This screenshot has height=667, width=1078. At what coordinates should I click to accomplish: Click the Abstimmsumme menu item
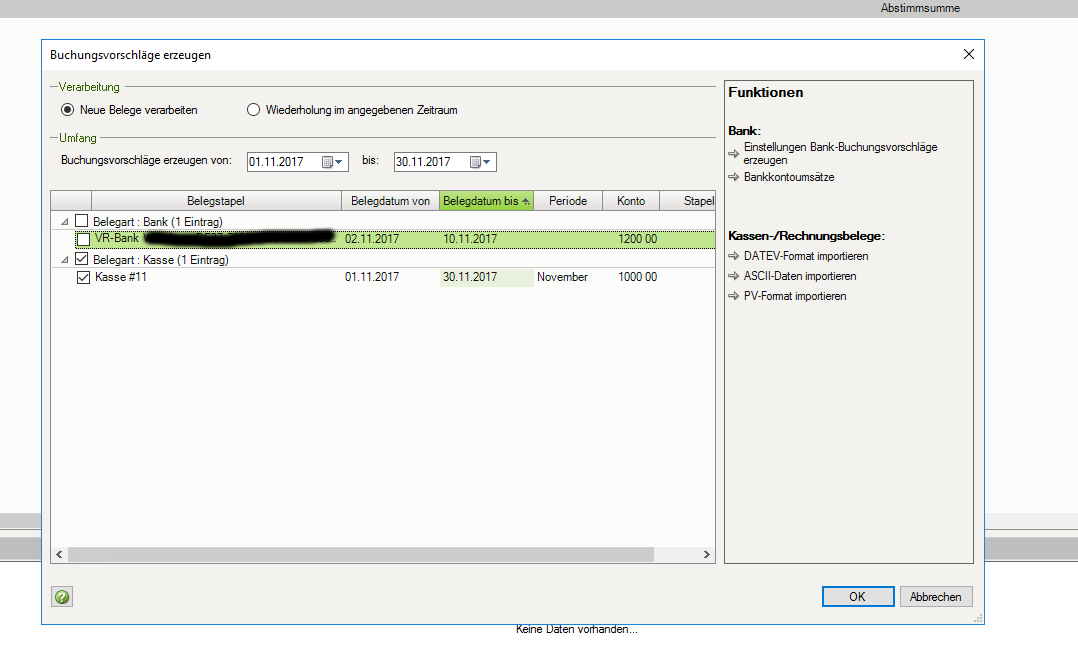pos(919,8)
